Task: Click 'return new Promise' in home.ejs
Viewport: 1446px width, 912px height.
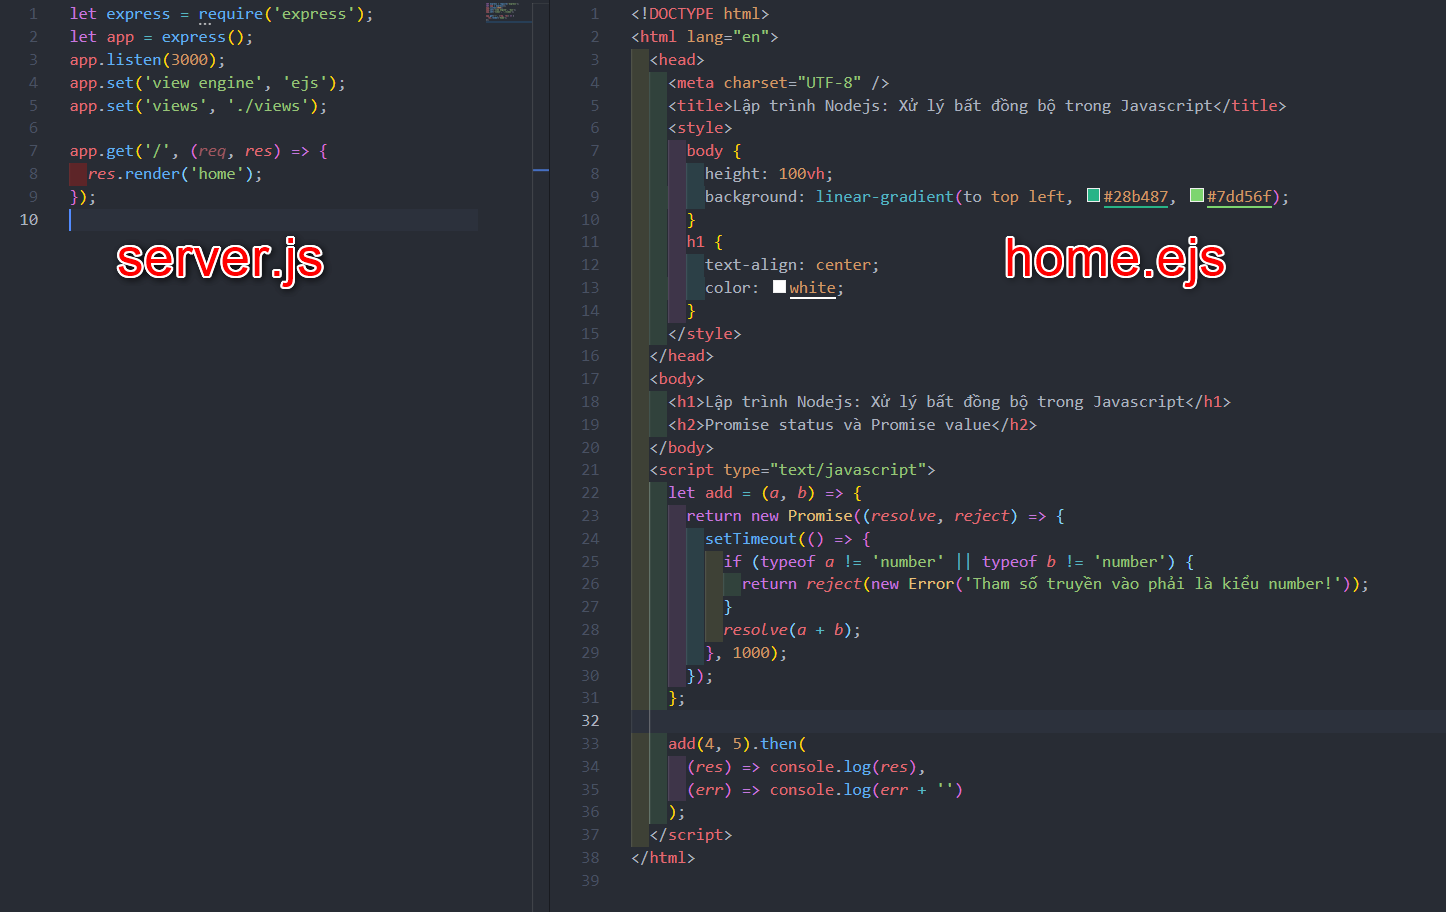Action: [770, 516]
